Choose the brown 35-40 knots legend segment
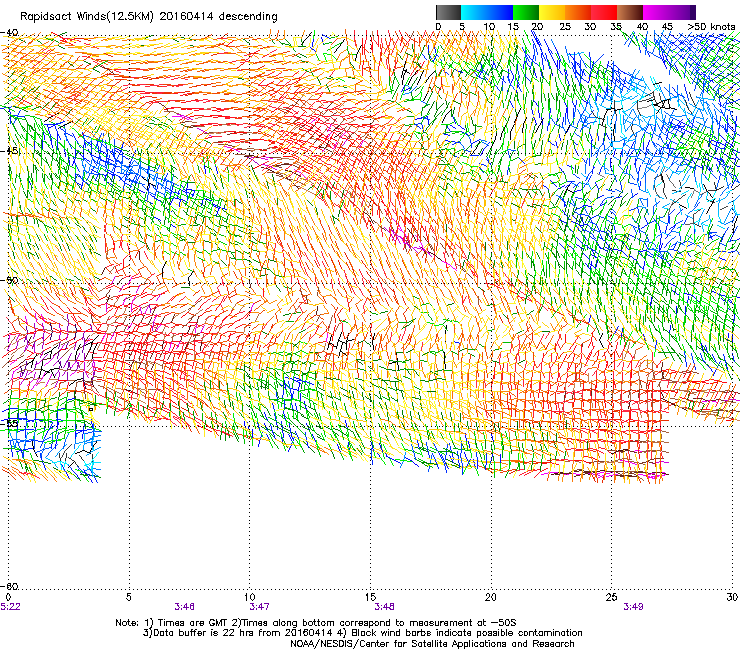The image size is (740, 650). pos(630,12)
